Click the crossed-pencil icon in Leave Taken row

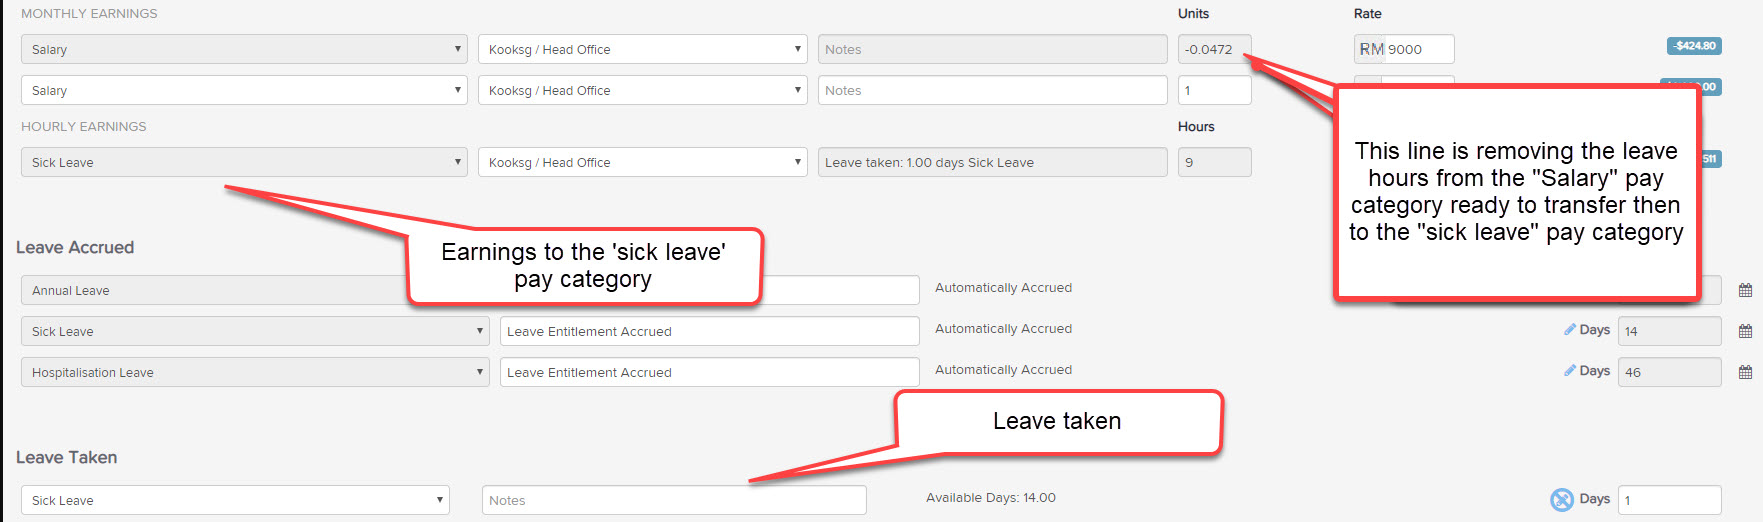coord(1562,500)
